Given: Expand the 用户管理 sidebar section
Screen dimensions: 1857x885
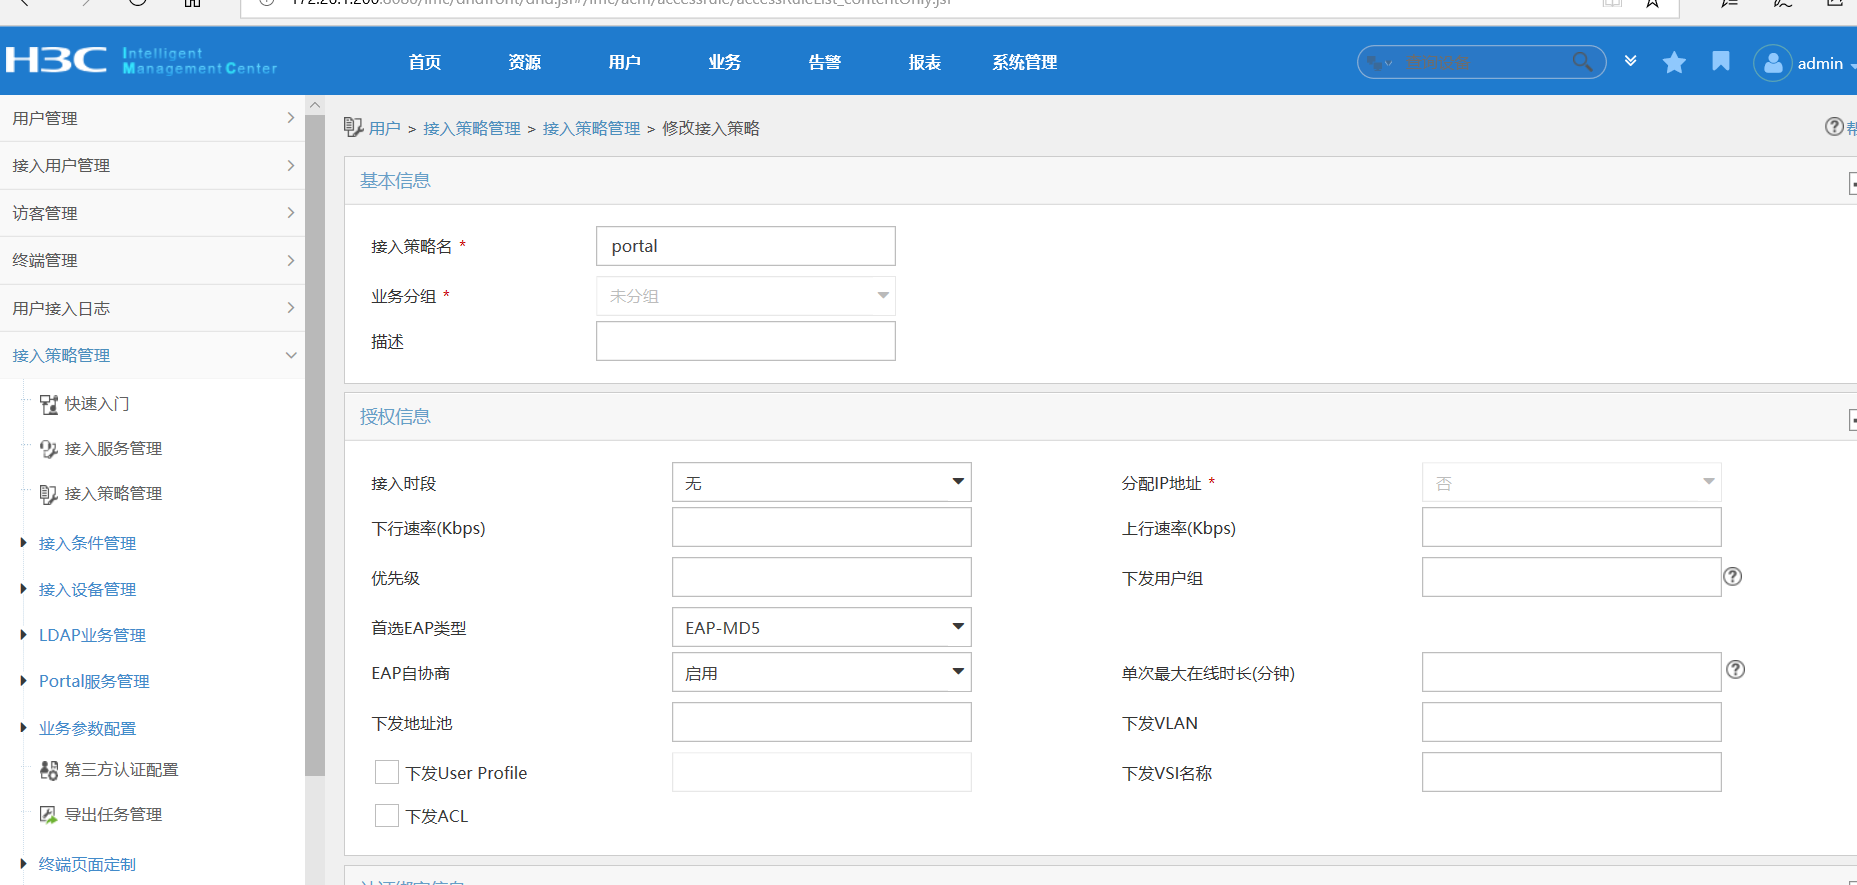Looking at the screenshot, I should [152, 118].
